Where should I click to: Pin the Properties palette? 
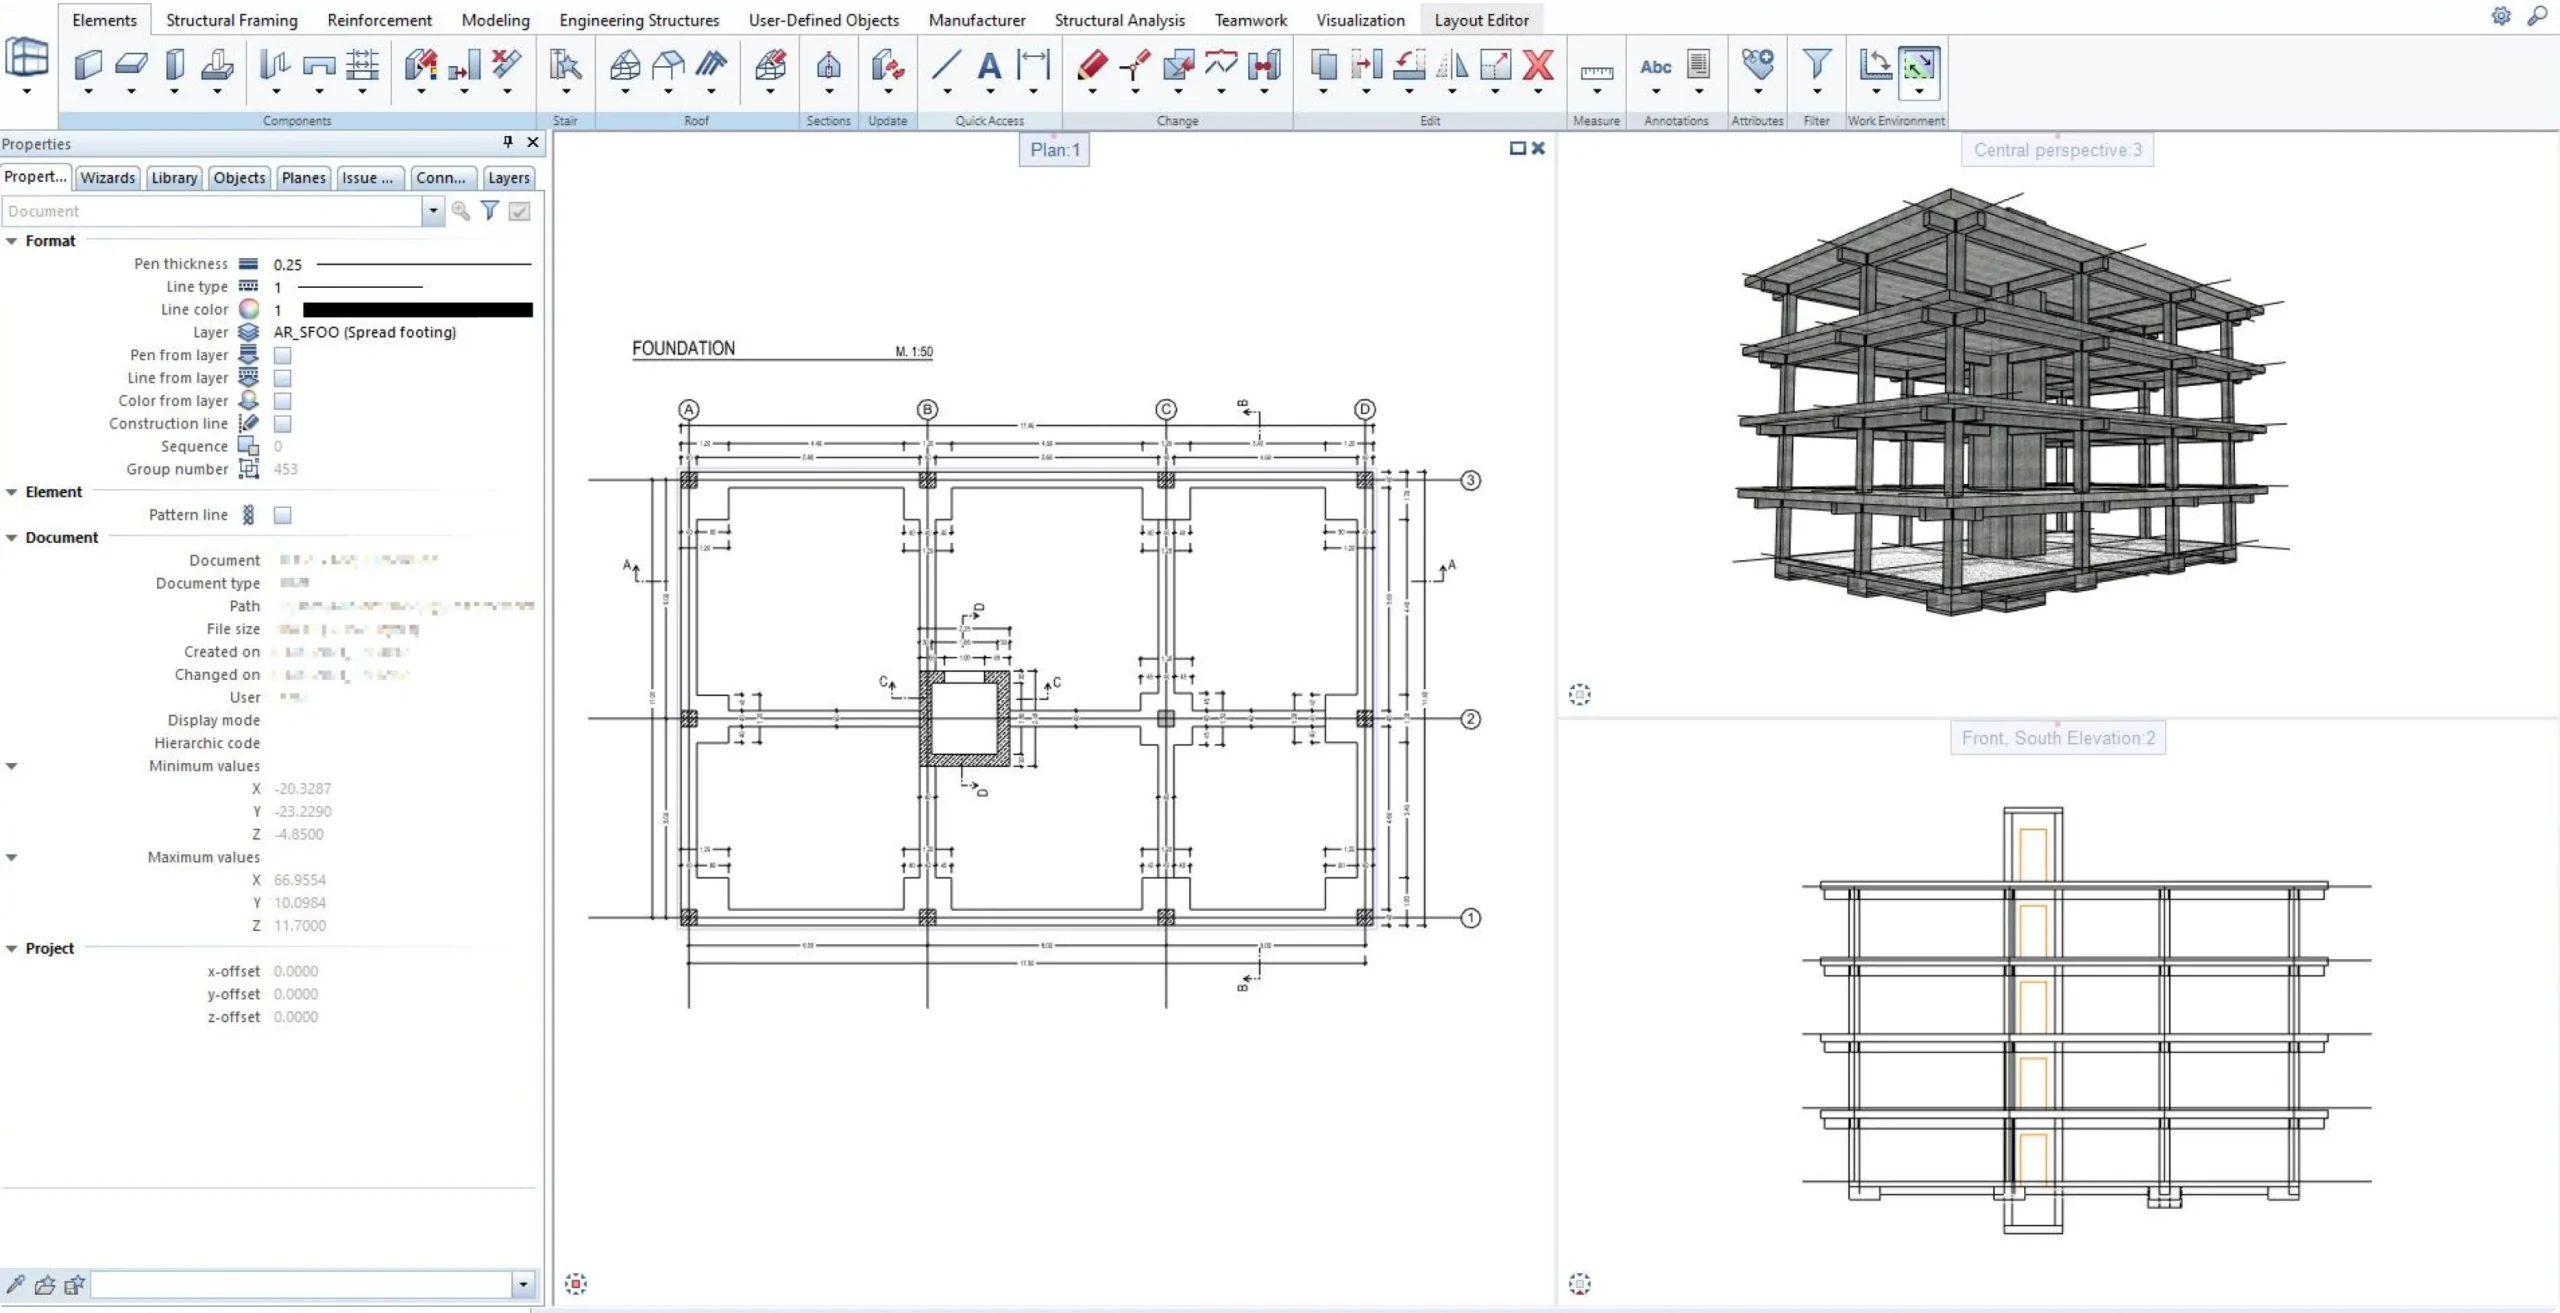point(508,142)
